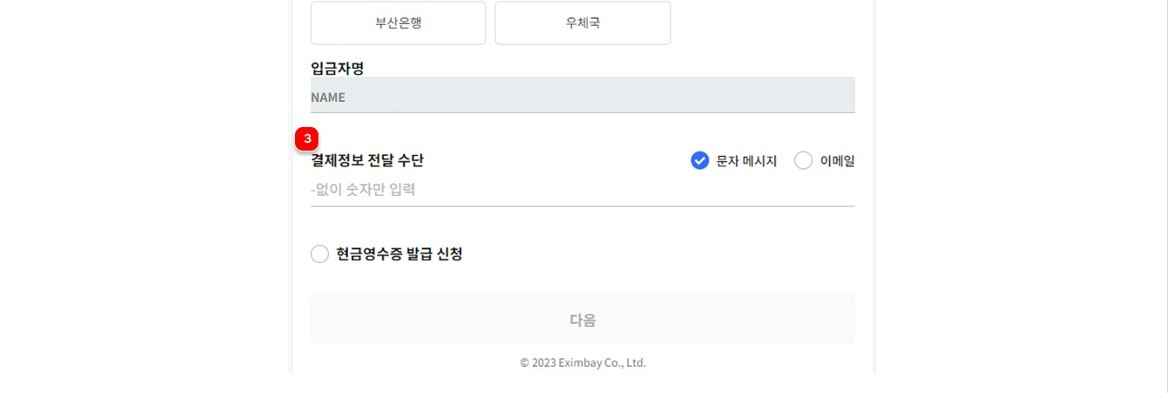The width and height of the screenshot is (1168, 393).
Task: Click the red step 3 badge
Action: tap(307, 138)
